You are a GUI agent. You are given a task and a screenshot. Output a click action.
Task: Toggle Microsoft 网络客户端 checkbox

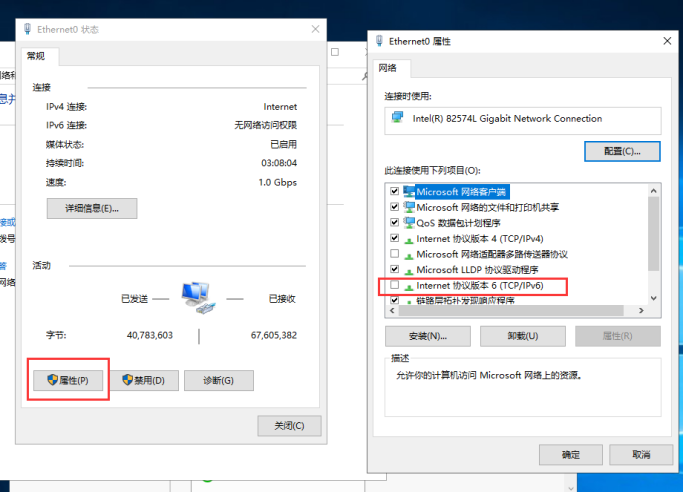(x=395, y=191)
